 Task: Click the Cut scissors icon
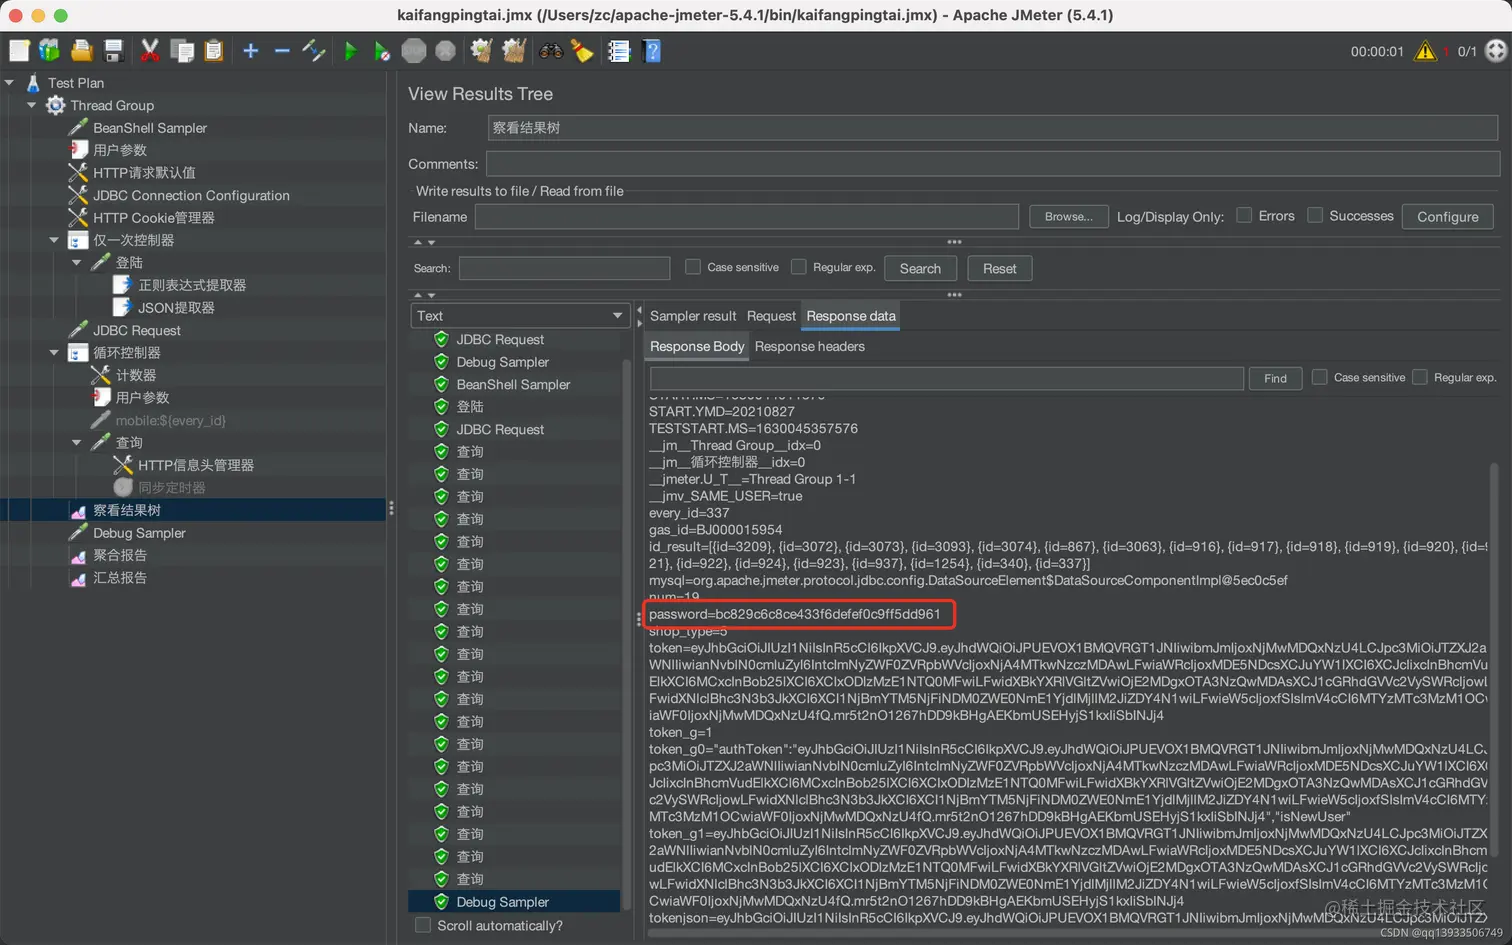(150, 50)
